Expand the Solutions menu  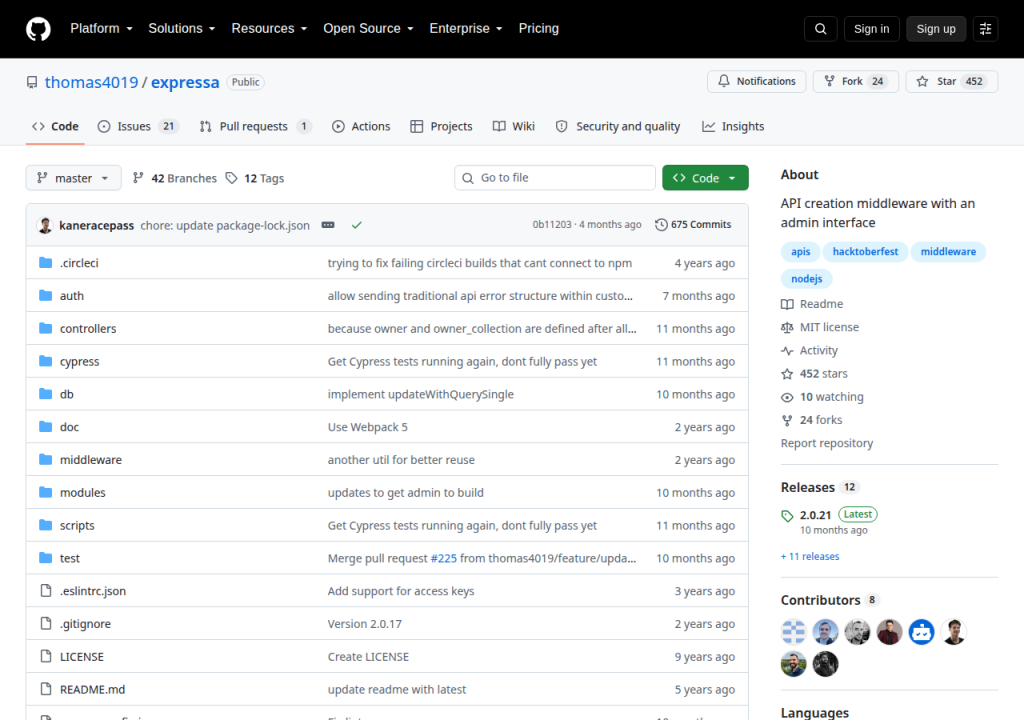[x=182, y=29]
